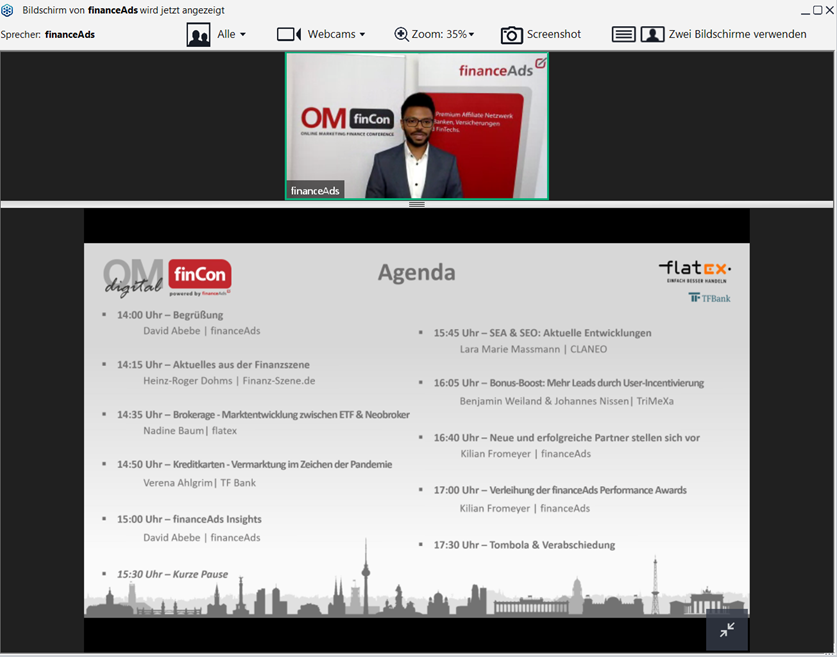Click 'Heinz-Roger Dohms | Finanz-Szene.de' text
The height and width of the screenshot is (657, 837).
click(x=229, y=381)
